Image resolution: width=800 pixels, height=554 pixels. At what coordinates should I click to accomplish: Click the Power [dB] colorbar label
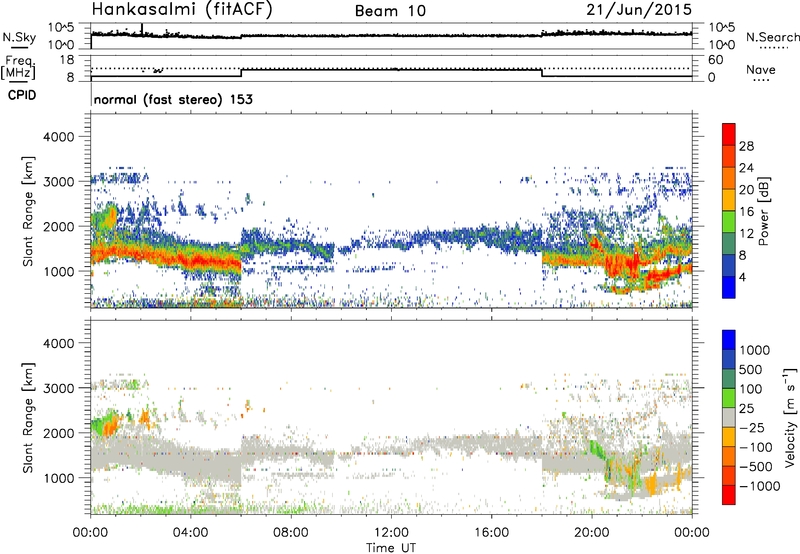pyautogui.click(x=764, y=211)
